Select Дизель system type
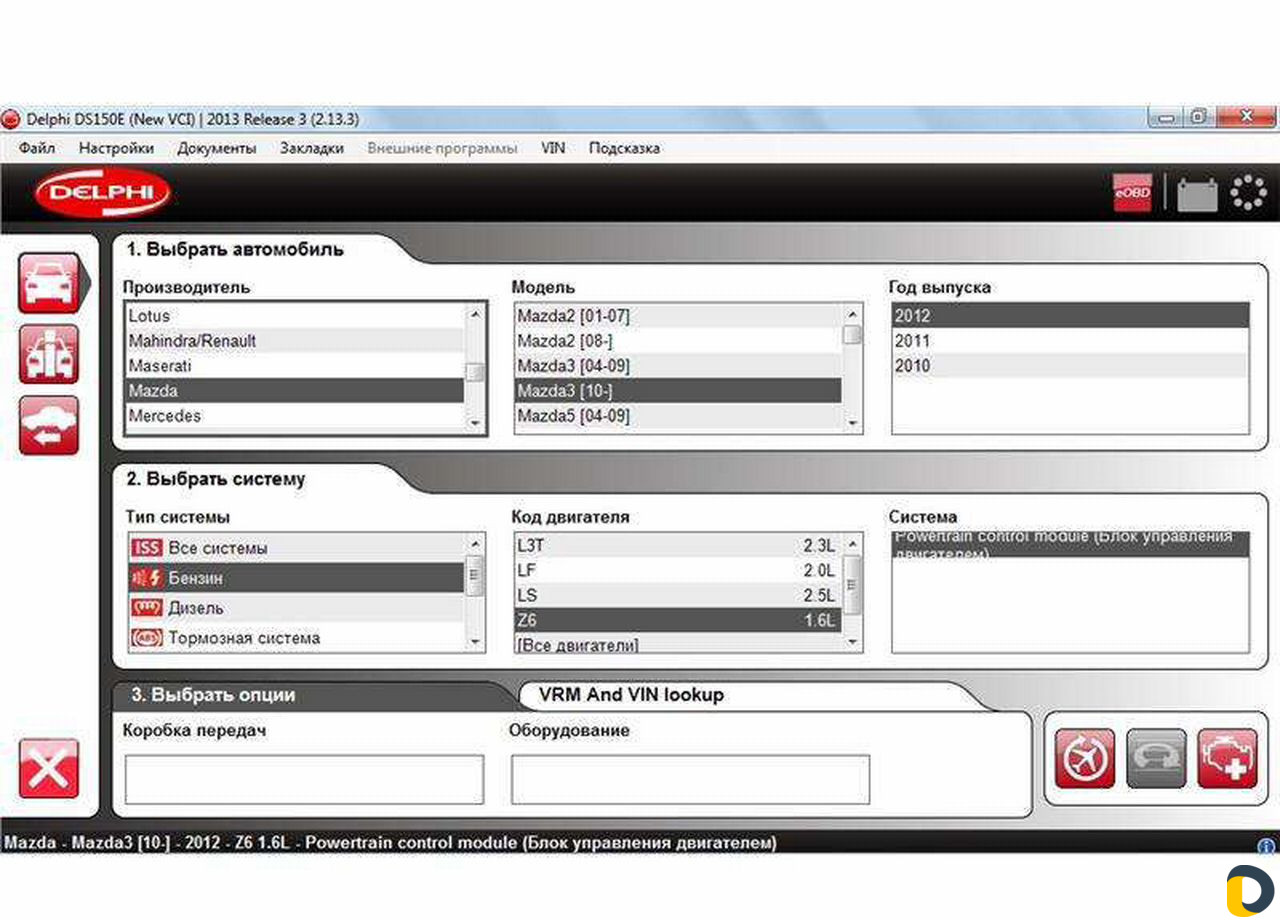 296,607
